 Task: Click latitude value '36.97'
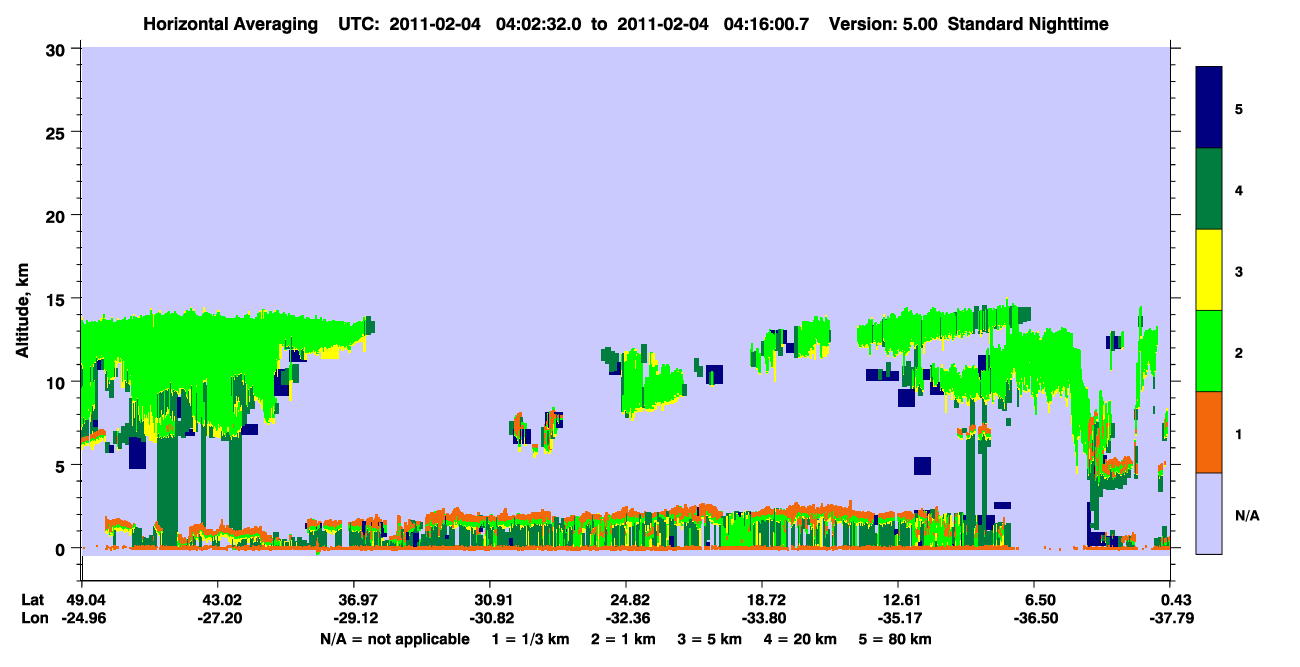354,600
